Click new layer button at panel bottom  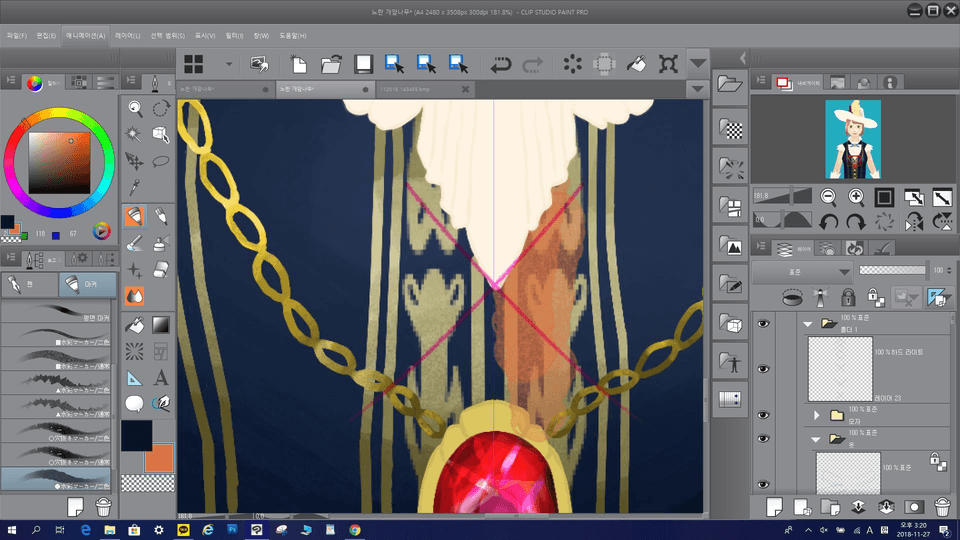pos(774,506)
